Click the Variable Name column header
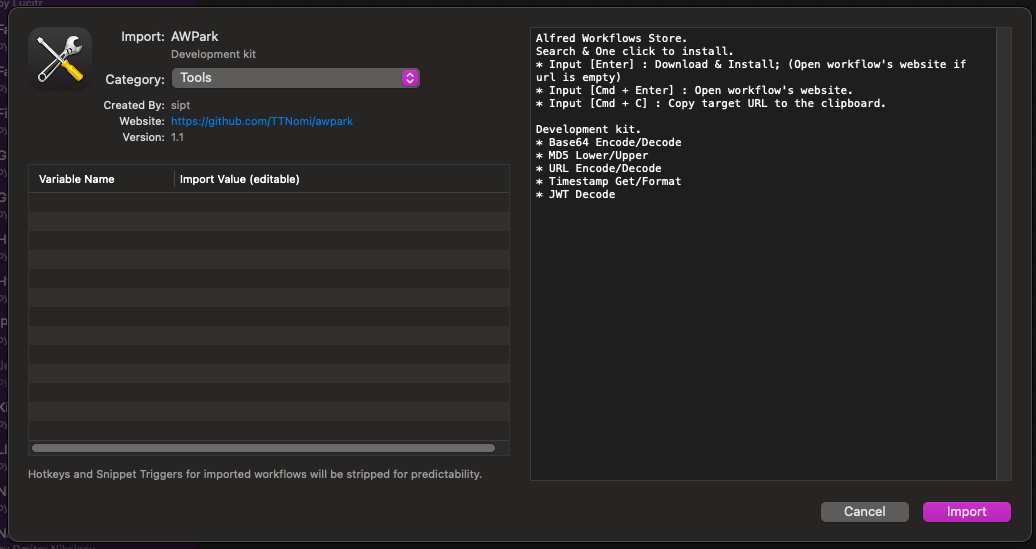This screenshot has height=549, width=1036. [77, 179]
